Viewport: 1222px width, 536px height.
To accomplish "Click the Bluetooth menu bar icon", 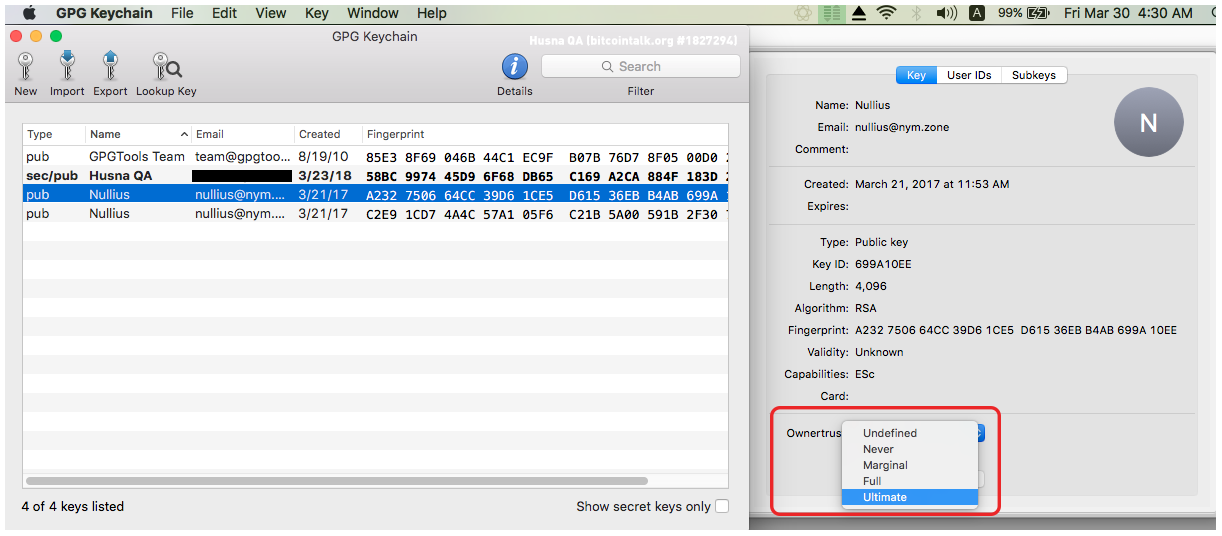I will coord(916,13).
